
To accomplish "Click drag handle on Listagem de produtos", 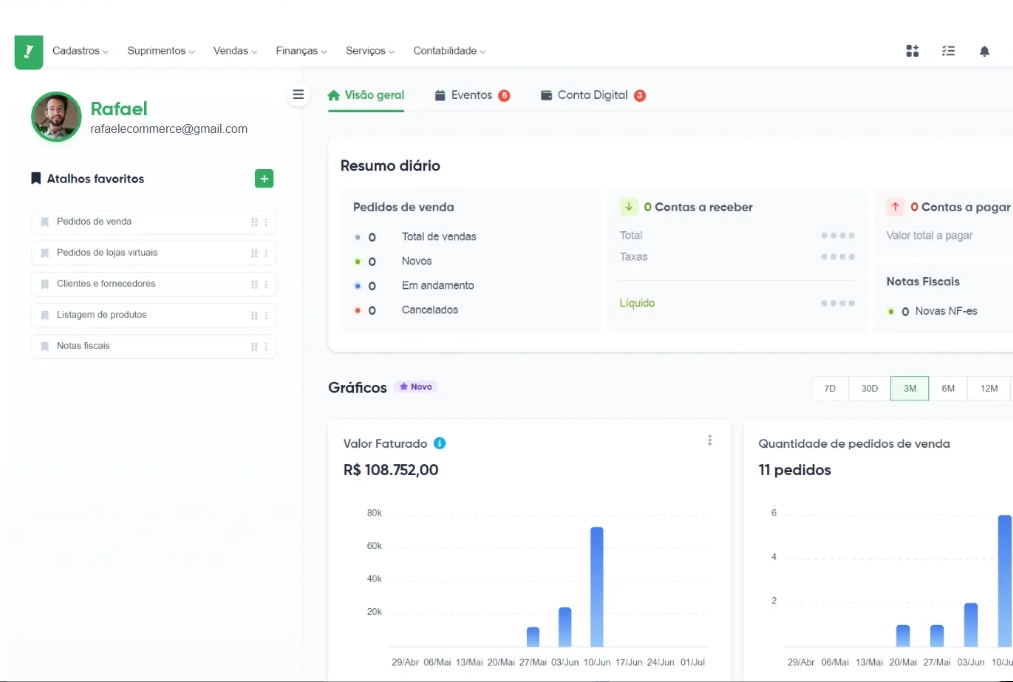I will coord(254,315).
